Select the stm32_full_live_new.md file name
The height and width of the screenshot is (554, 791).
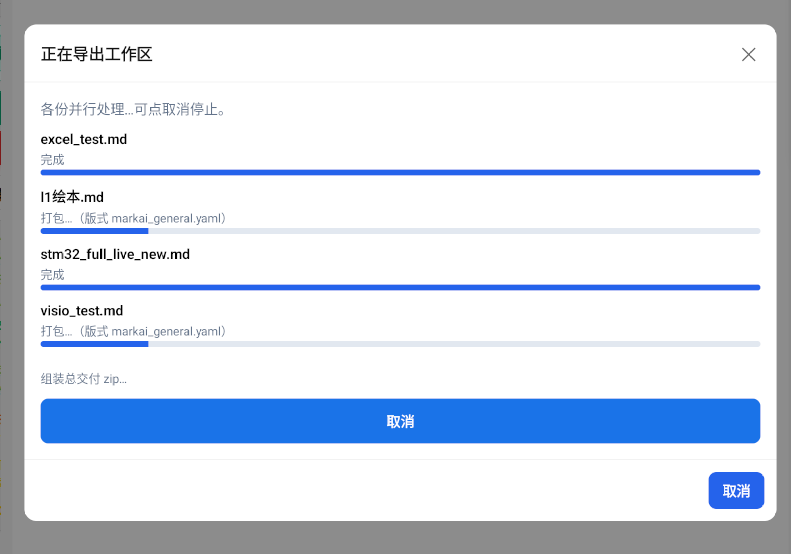click(x=115, y=254)
